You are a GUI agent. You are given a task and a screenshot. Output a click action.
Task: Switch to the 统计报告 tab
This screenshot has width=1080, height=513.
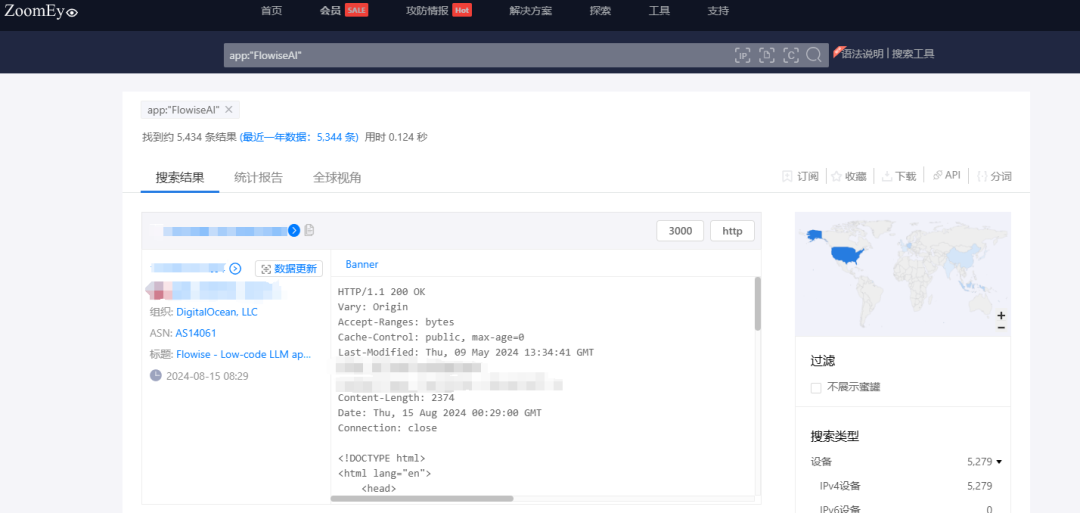[258, 177]
